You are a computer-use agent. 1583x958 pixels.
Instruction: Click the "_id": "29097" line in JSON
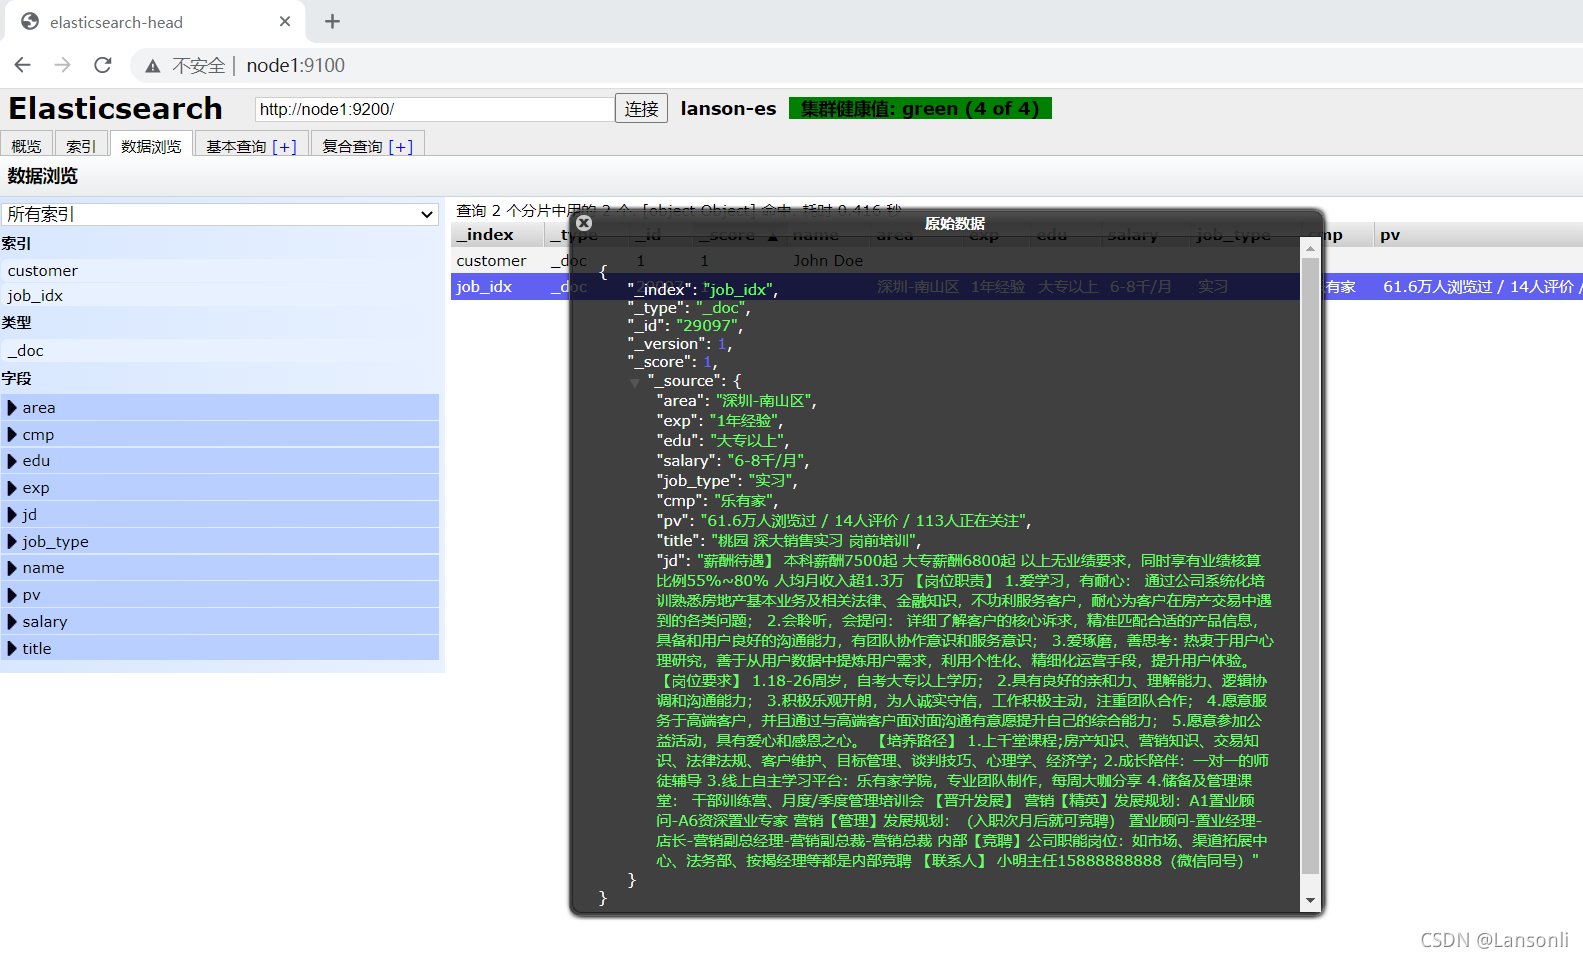tap(685, 325)
